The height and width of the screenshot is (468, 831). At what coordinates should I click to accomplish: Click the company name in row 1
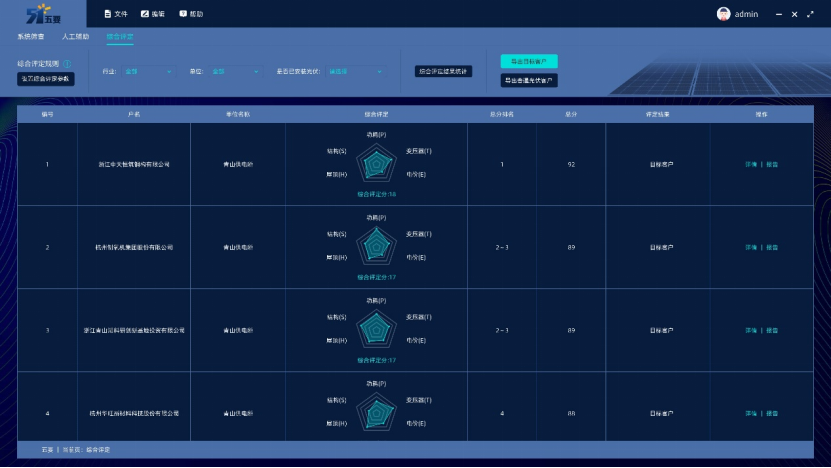(x=134, y=165)
